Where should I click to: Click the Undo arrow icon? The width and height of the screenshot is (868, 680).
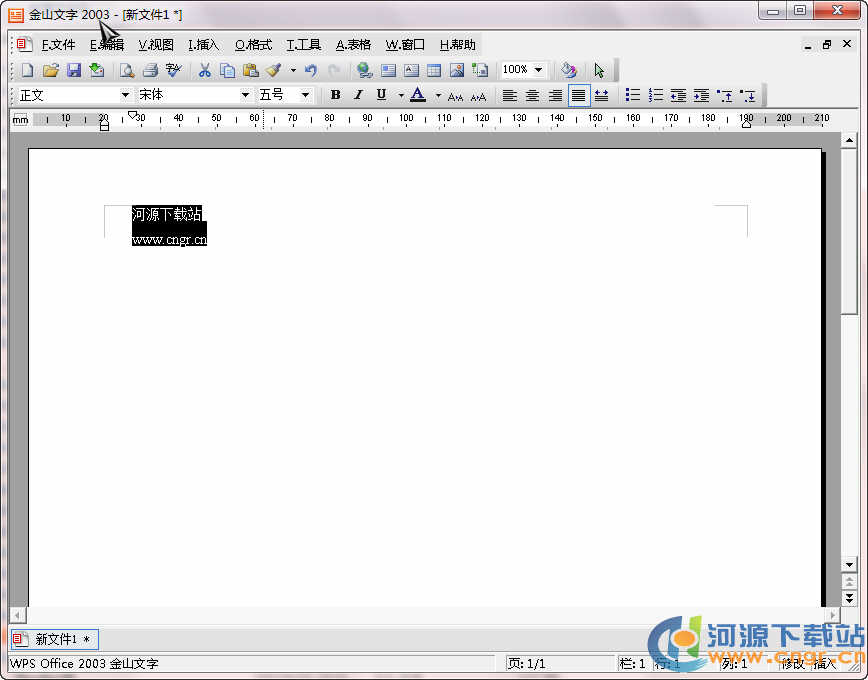pos(310,70)
